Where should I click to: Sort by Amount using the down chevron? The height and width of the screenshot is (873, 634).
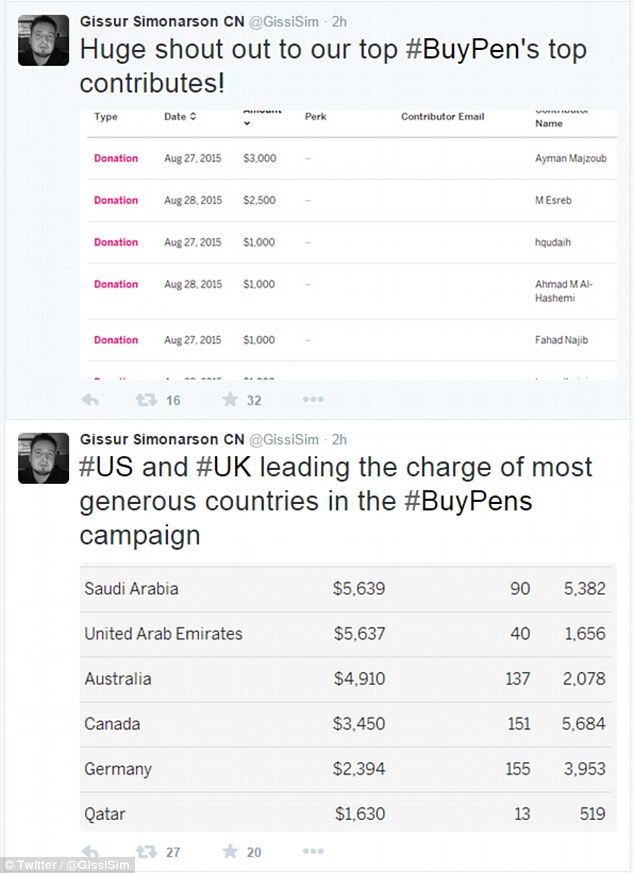247,124
